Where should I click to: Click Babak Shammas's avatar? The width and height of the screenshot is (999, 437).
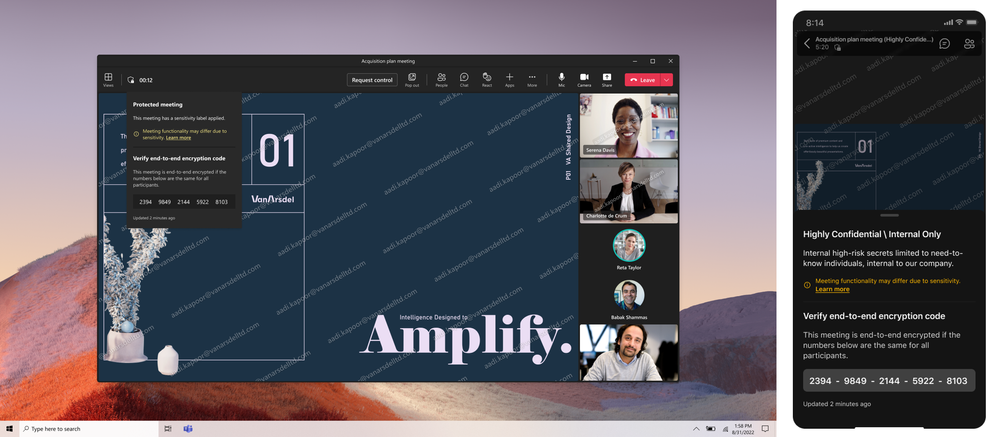tap(629, 295)
